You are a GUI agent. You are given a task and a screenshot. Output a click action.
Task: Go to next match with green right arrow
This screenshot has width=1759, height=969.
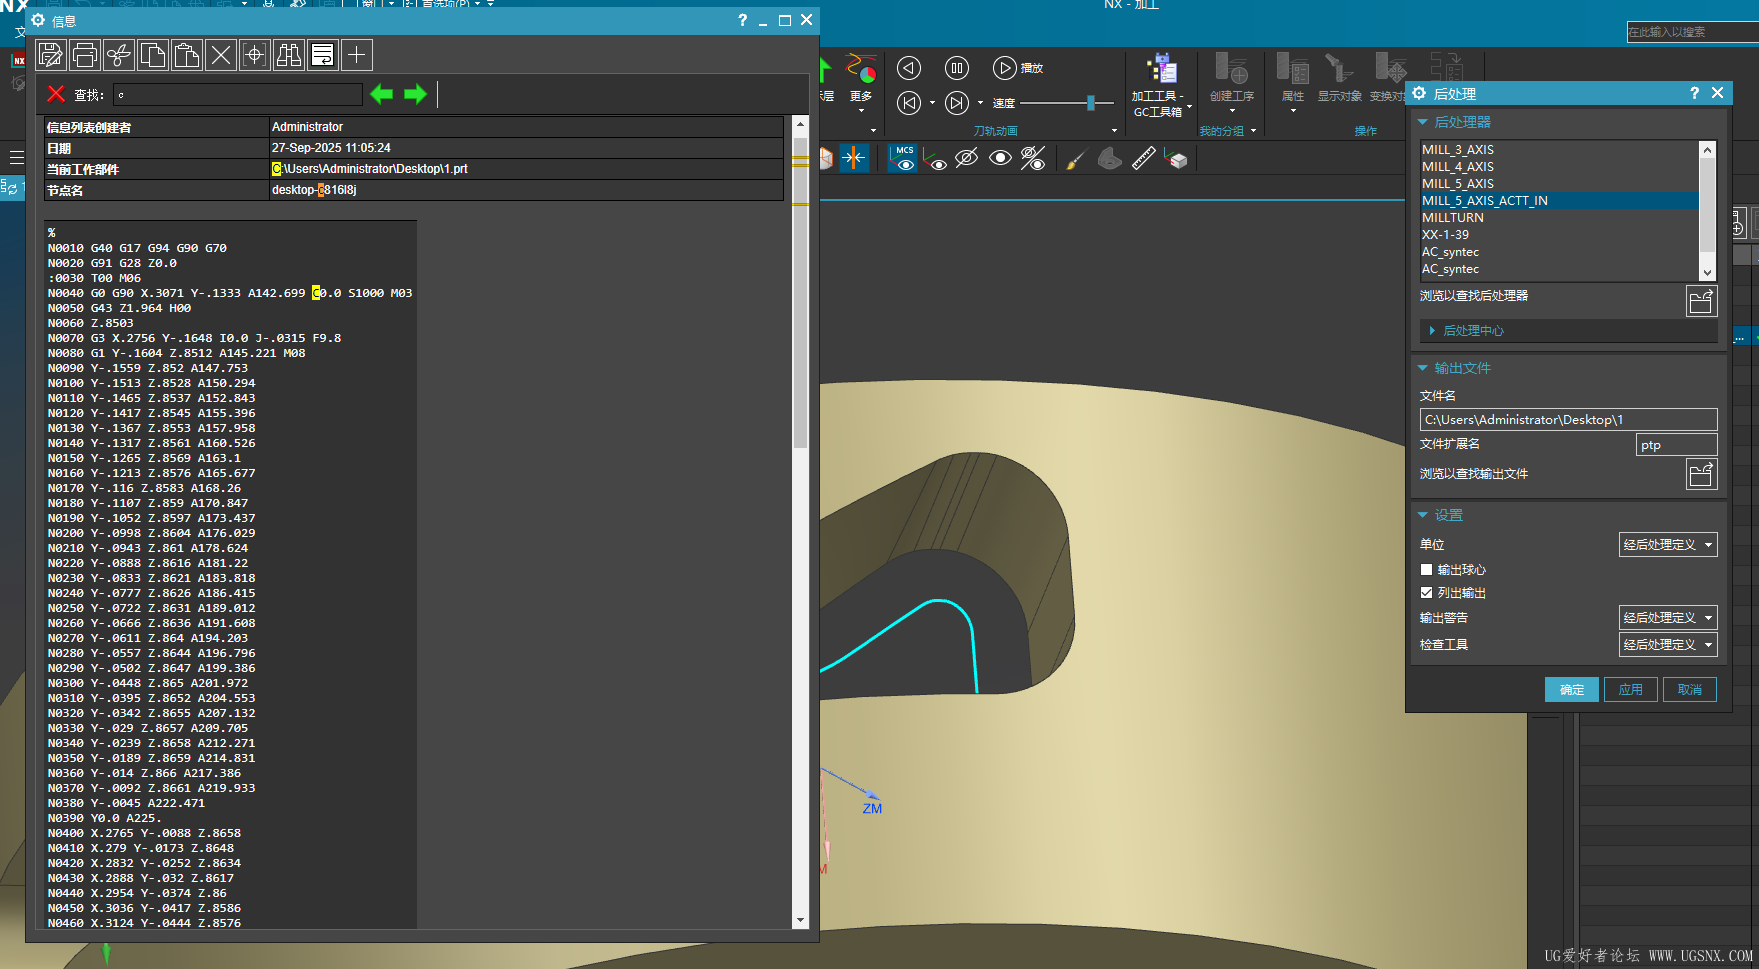point(415,94)
